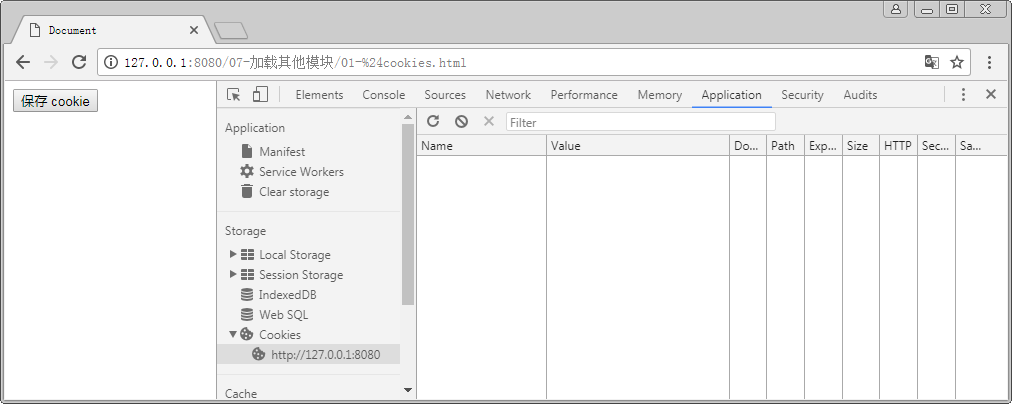Expand the Local Storage tree node
Image resolution: width=1012 pixels, height=404 pixels.
tap(233, 254)
